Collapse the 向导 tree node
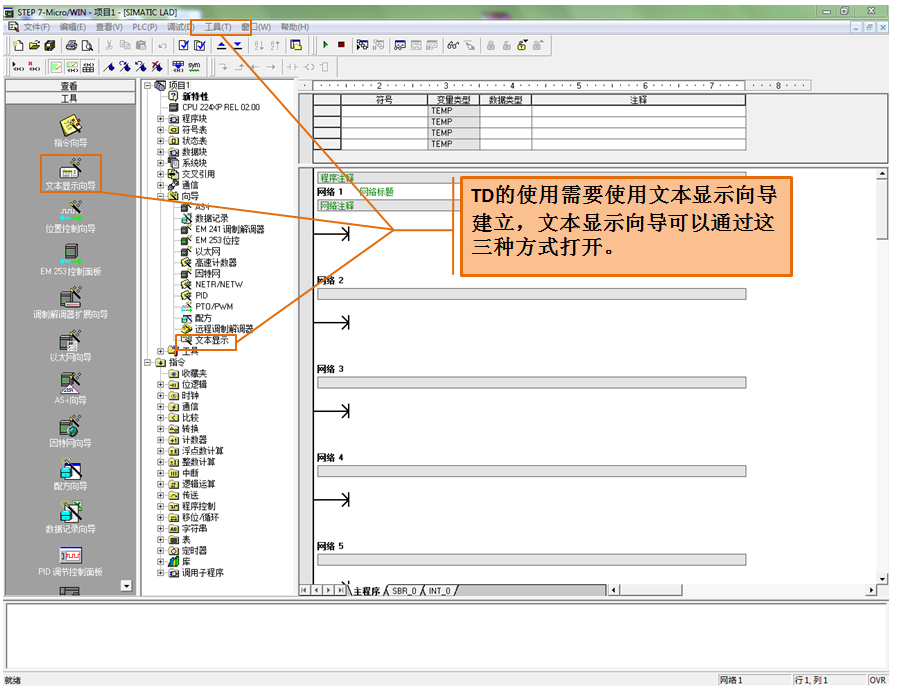This screenshot has width=906, height=695. coord(161,196)
